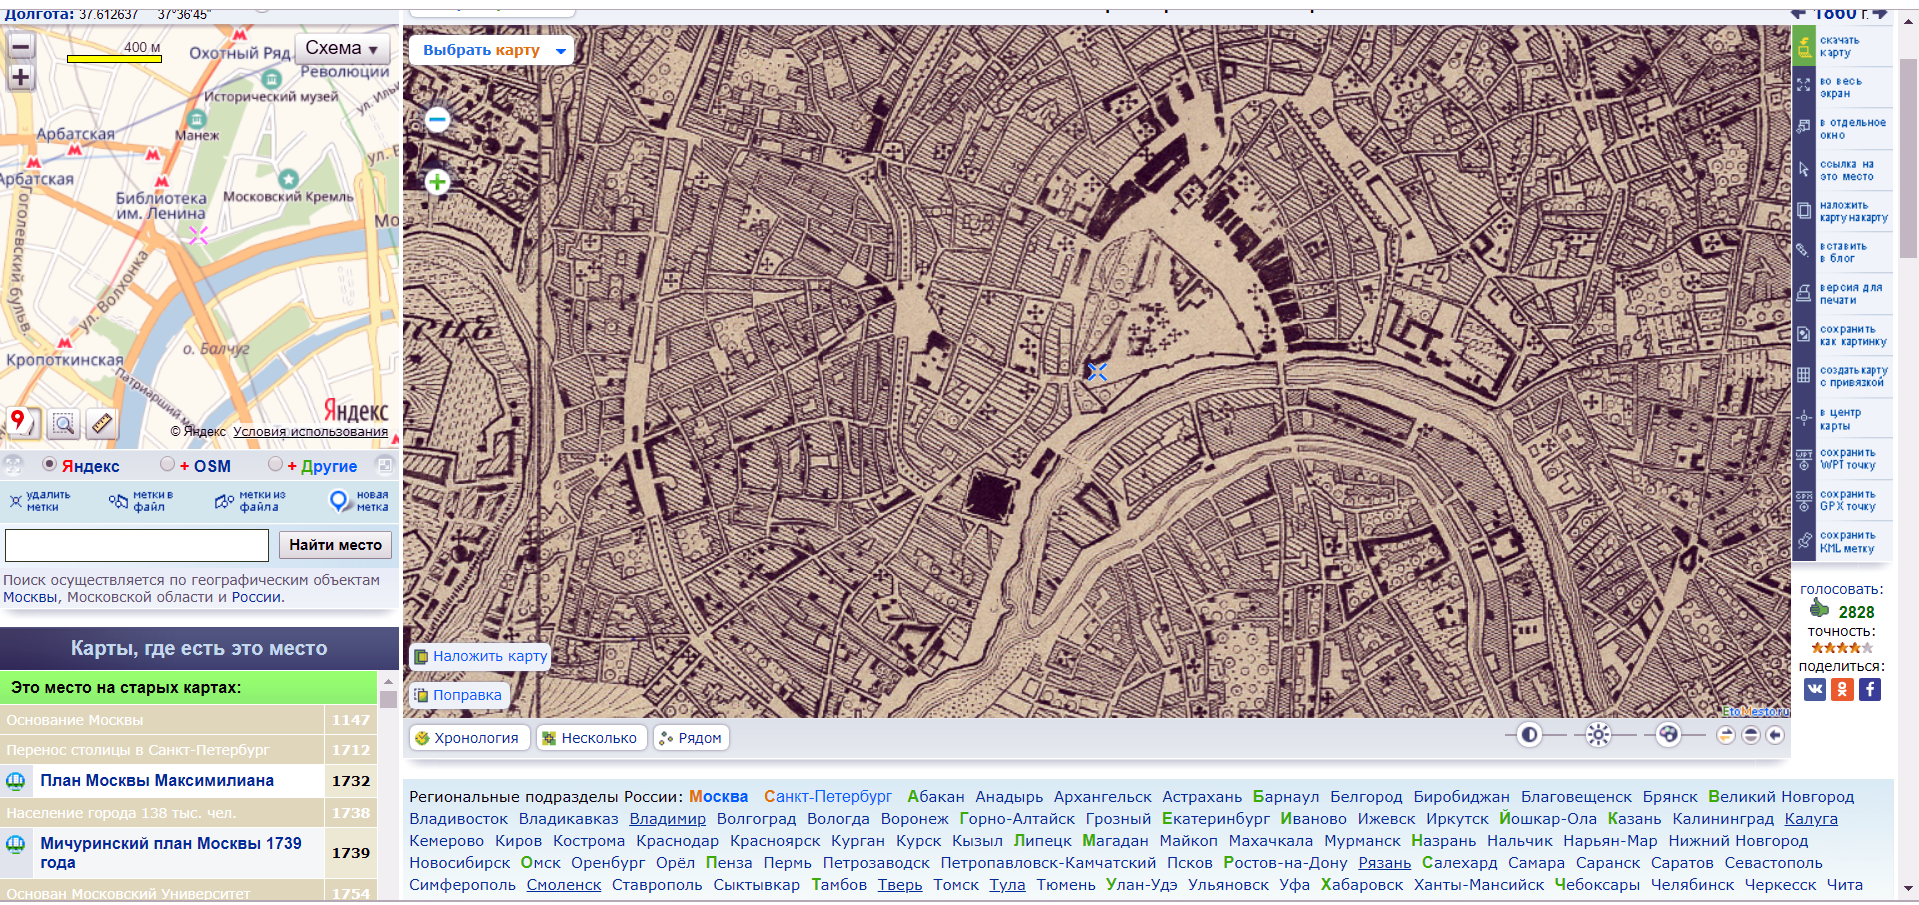Choose 'вставить в блог' option
Screen dimensions: 1919x905
coord(1841,252)
